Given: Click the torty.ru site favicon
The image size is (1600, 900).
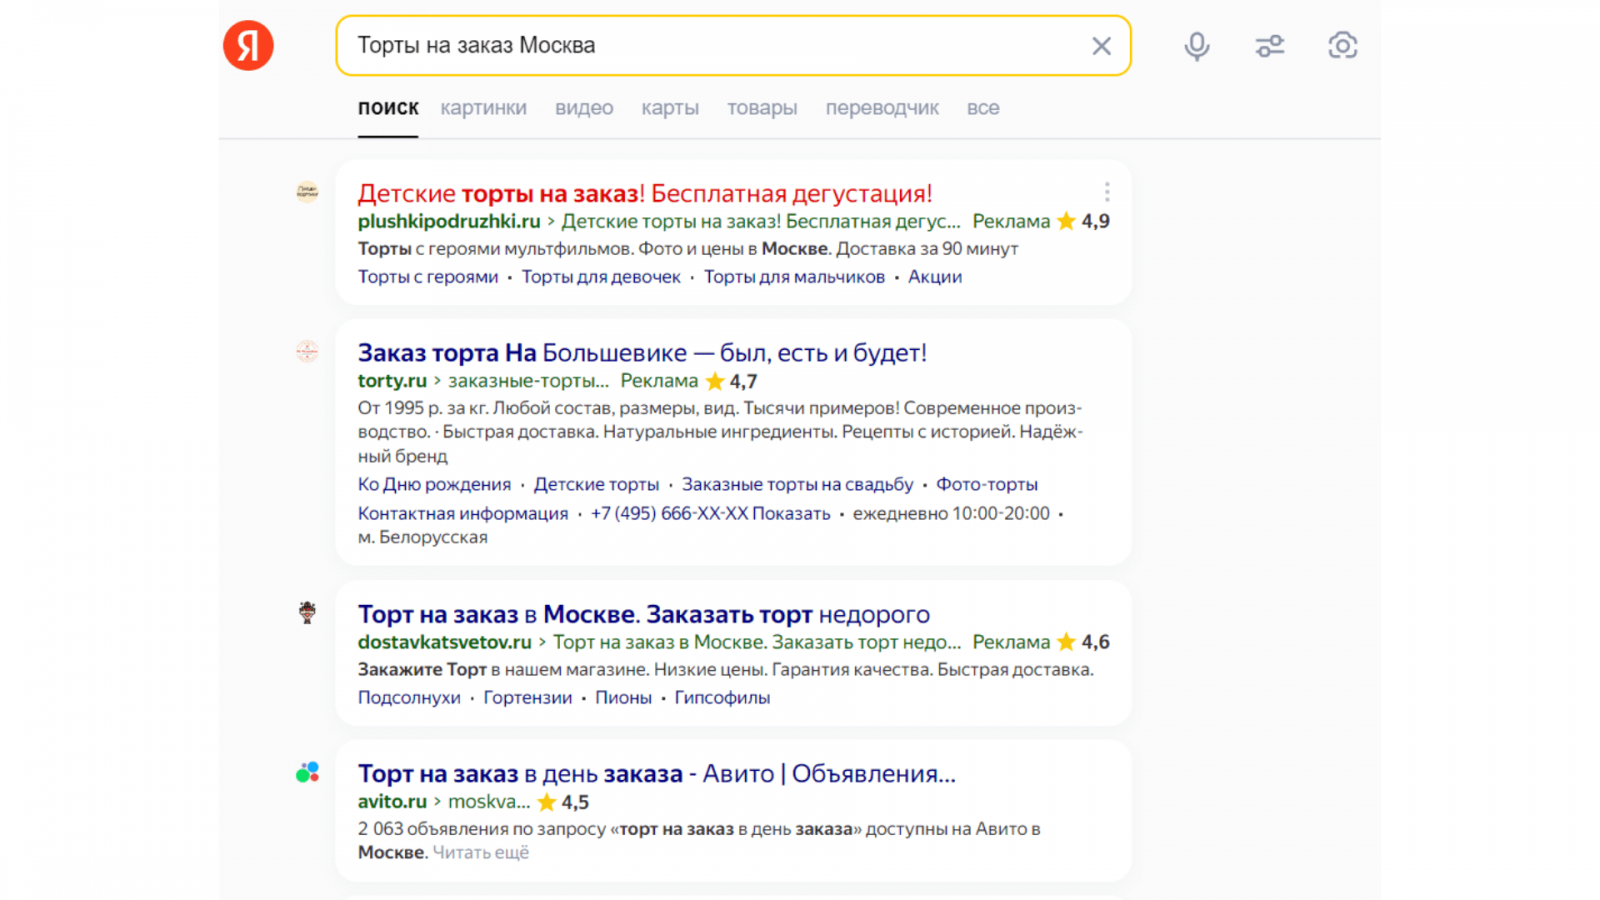Looking at the screenshot, I should (307, 351).
